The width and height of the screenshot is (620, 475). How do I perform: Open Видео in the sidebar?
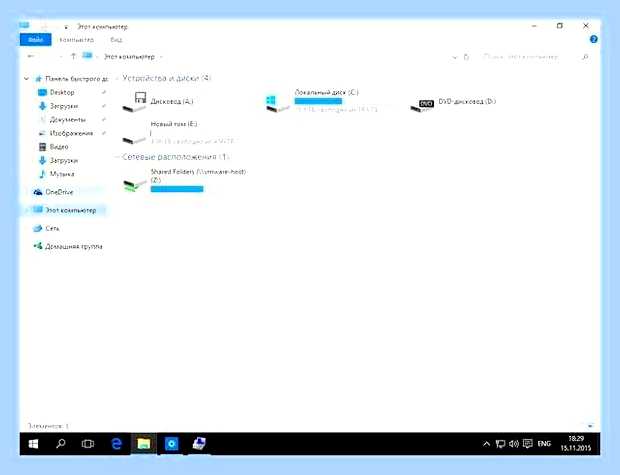click(x=59, y=147)
